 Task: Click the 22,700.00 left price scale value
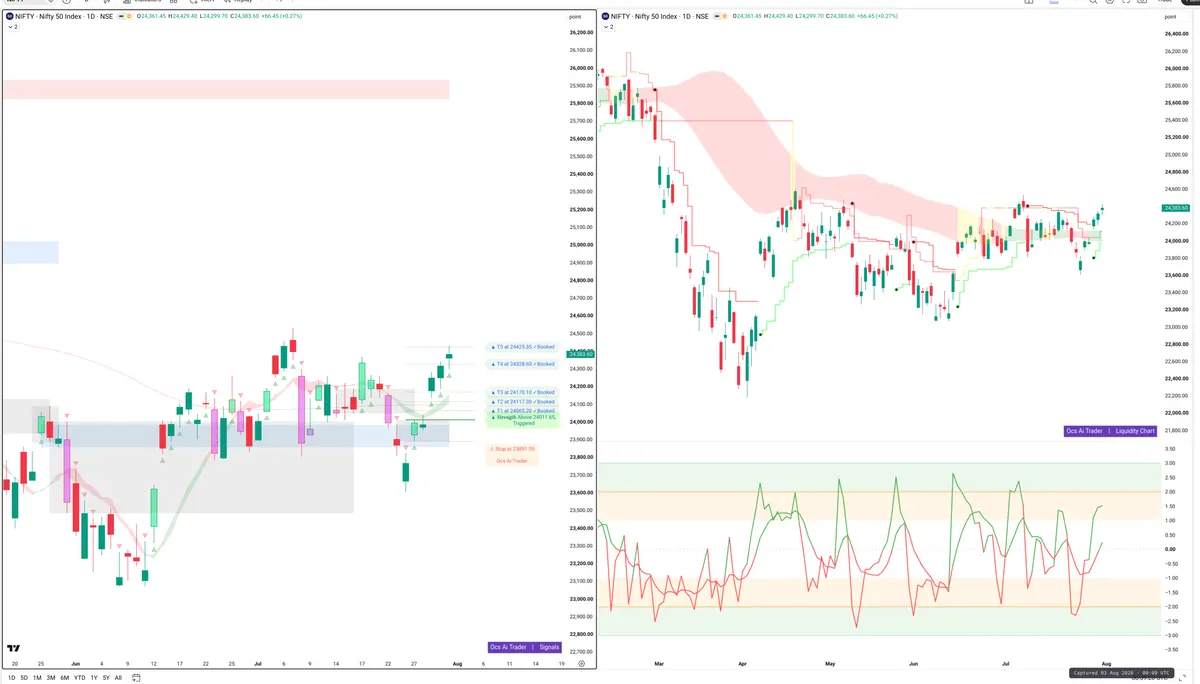[x=581, y=652]
